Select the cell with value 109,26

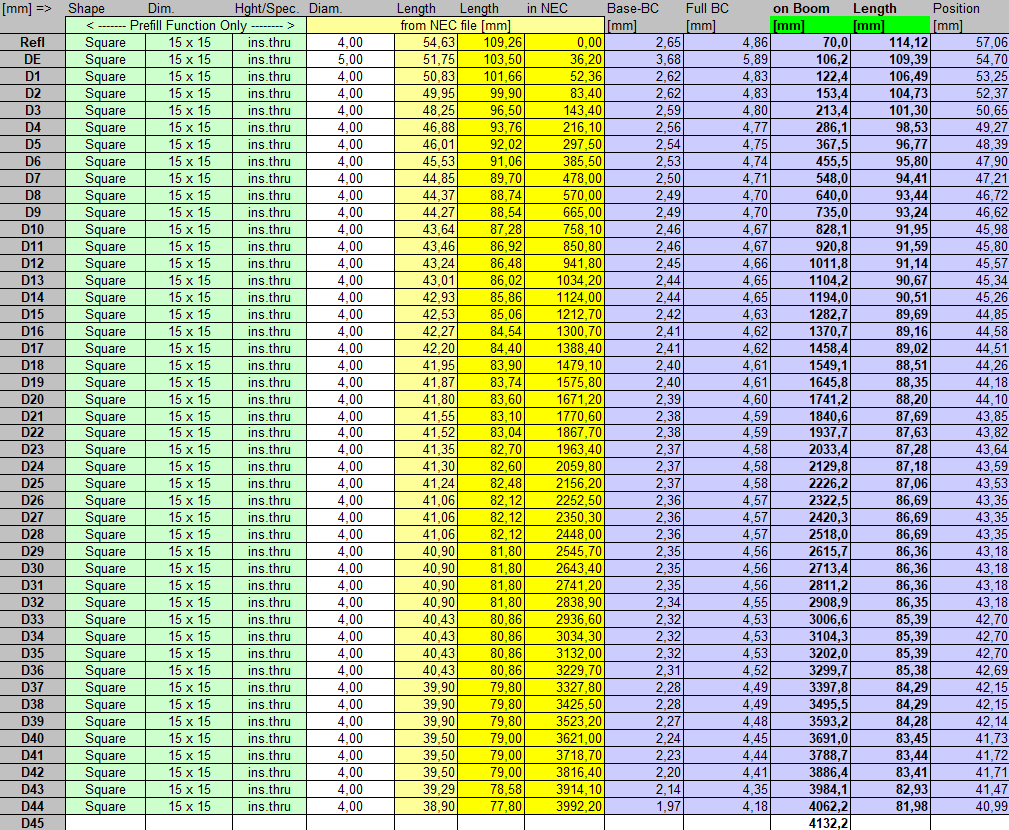(x=491, y=42)
